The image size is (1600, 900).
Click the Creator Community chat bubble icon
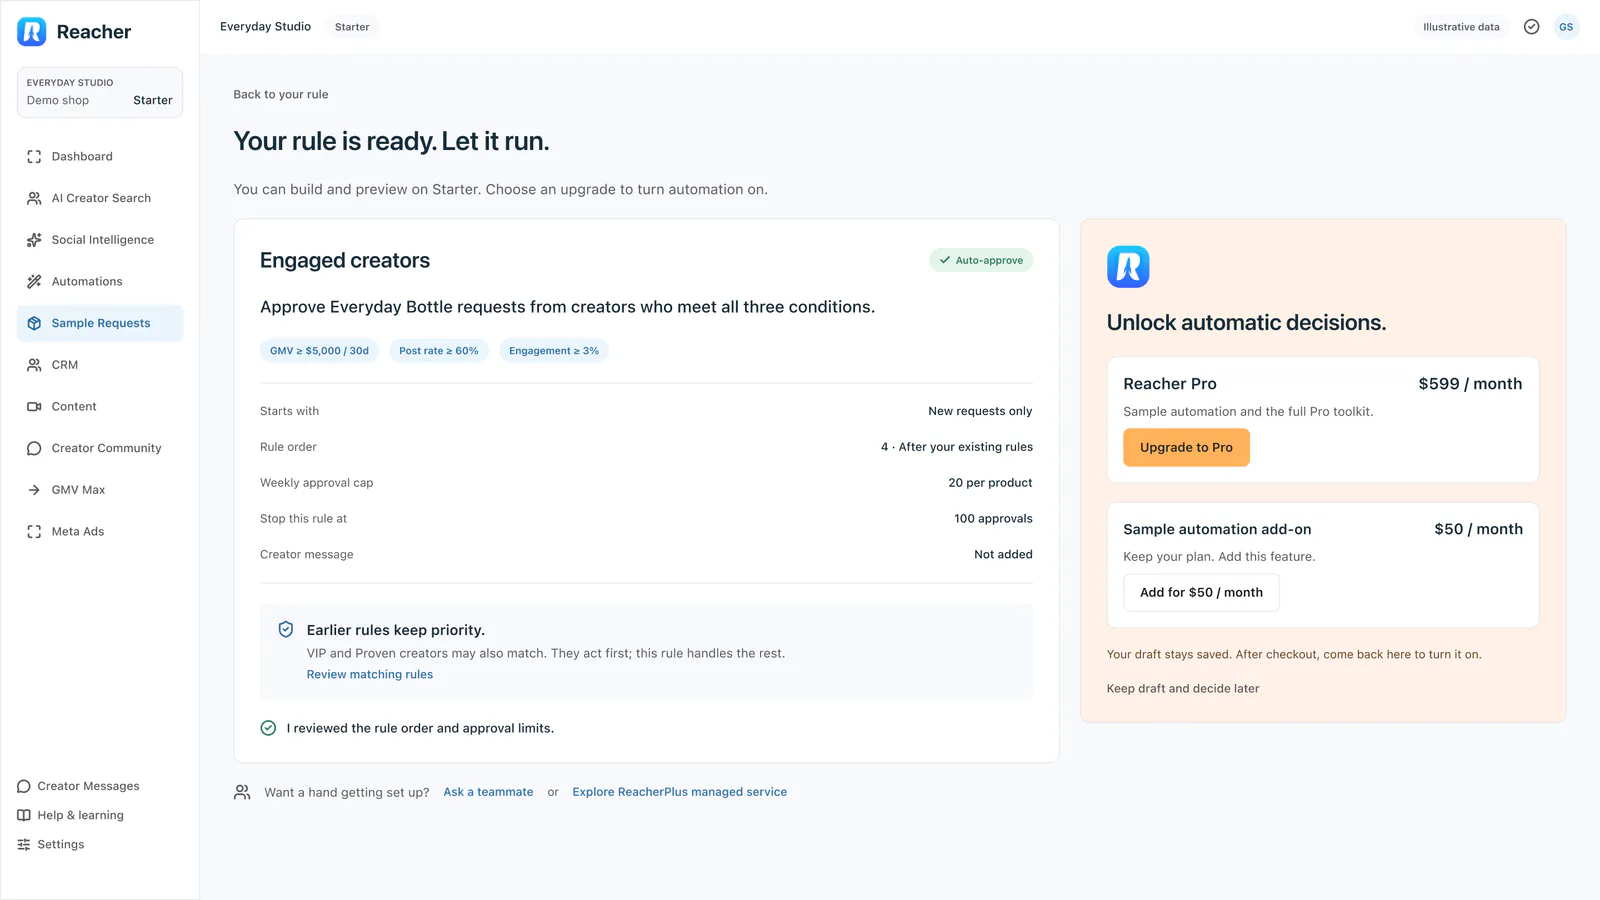click(34, 448)
